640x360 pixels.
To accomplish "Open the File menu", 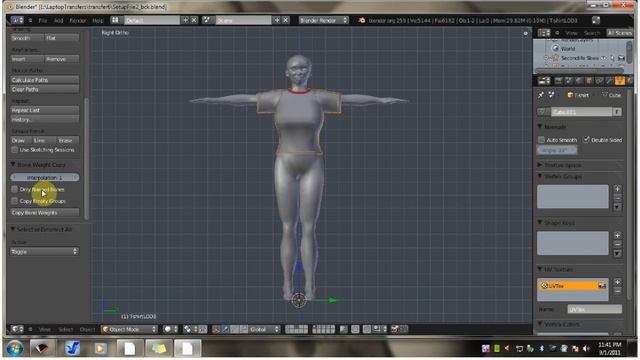I will point(43,20).
